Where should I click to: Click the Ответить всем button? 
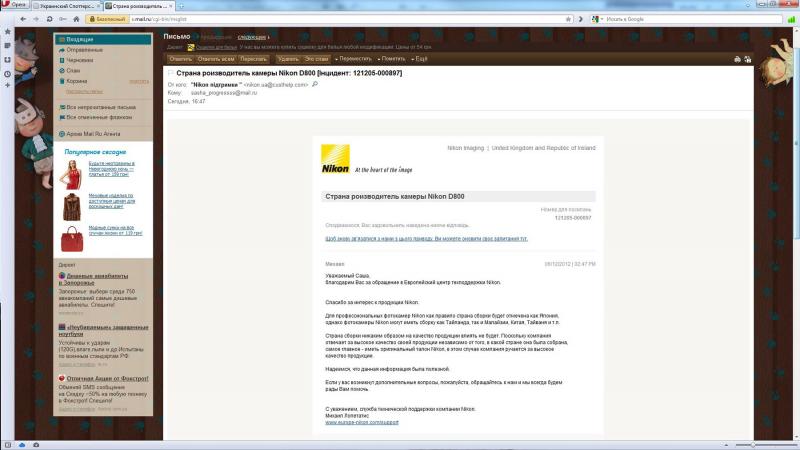coord(216,59)
